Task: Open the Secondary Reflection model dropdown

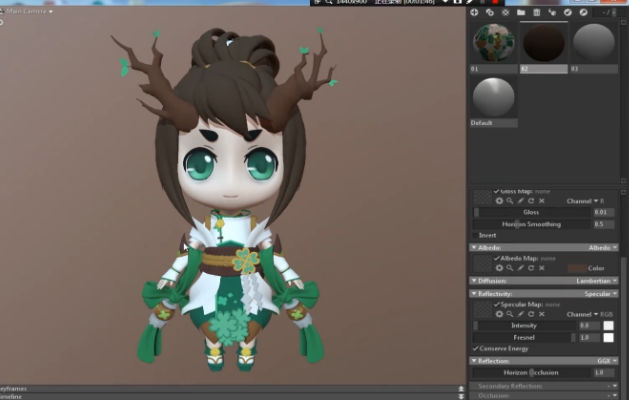Action: point(613,386)
